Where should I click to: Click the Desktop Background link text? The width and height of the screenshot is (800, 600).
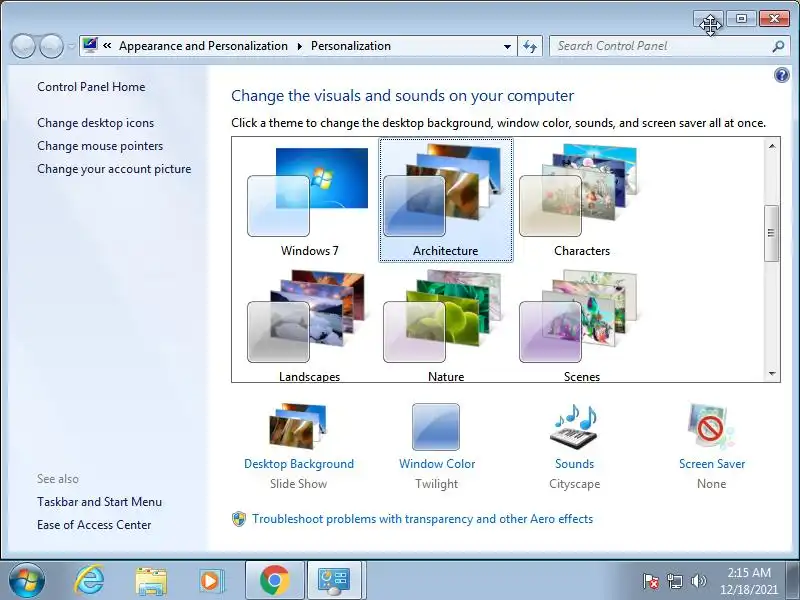(299, 464)
